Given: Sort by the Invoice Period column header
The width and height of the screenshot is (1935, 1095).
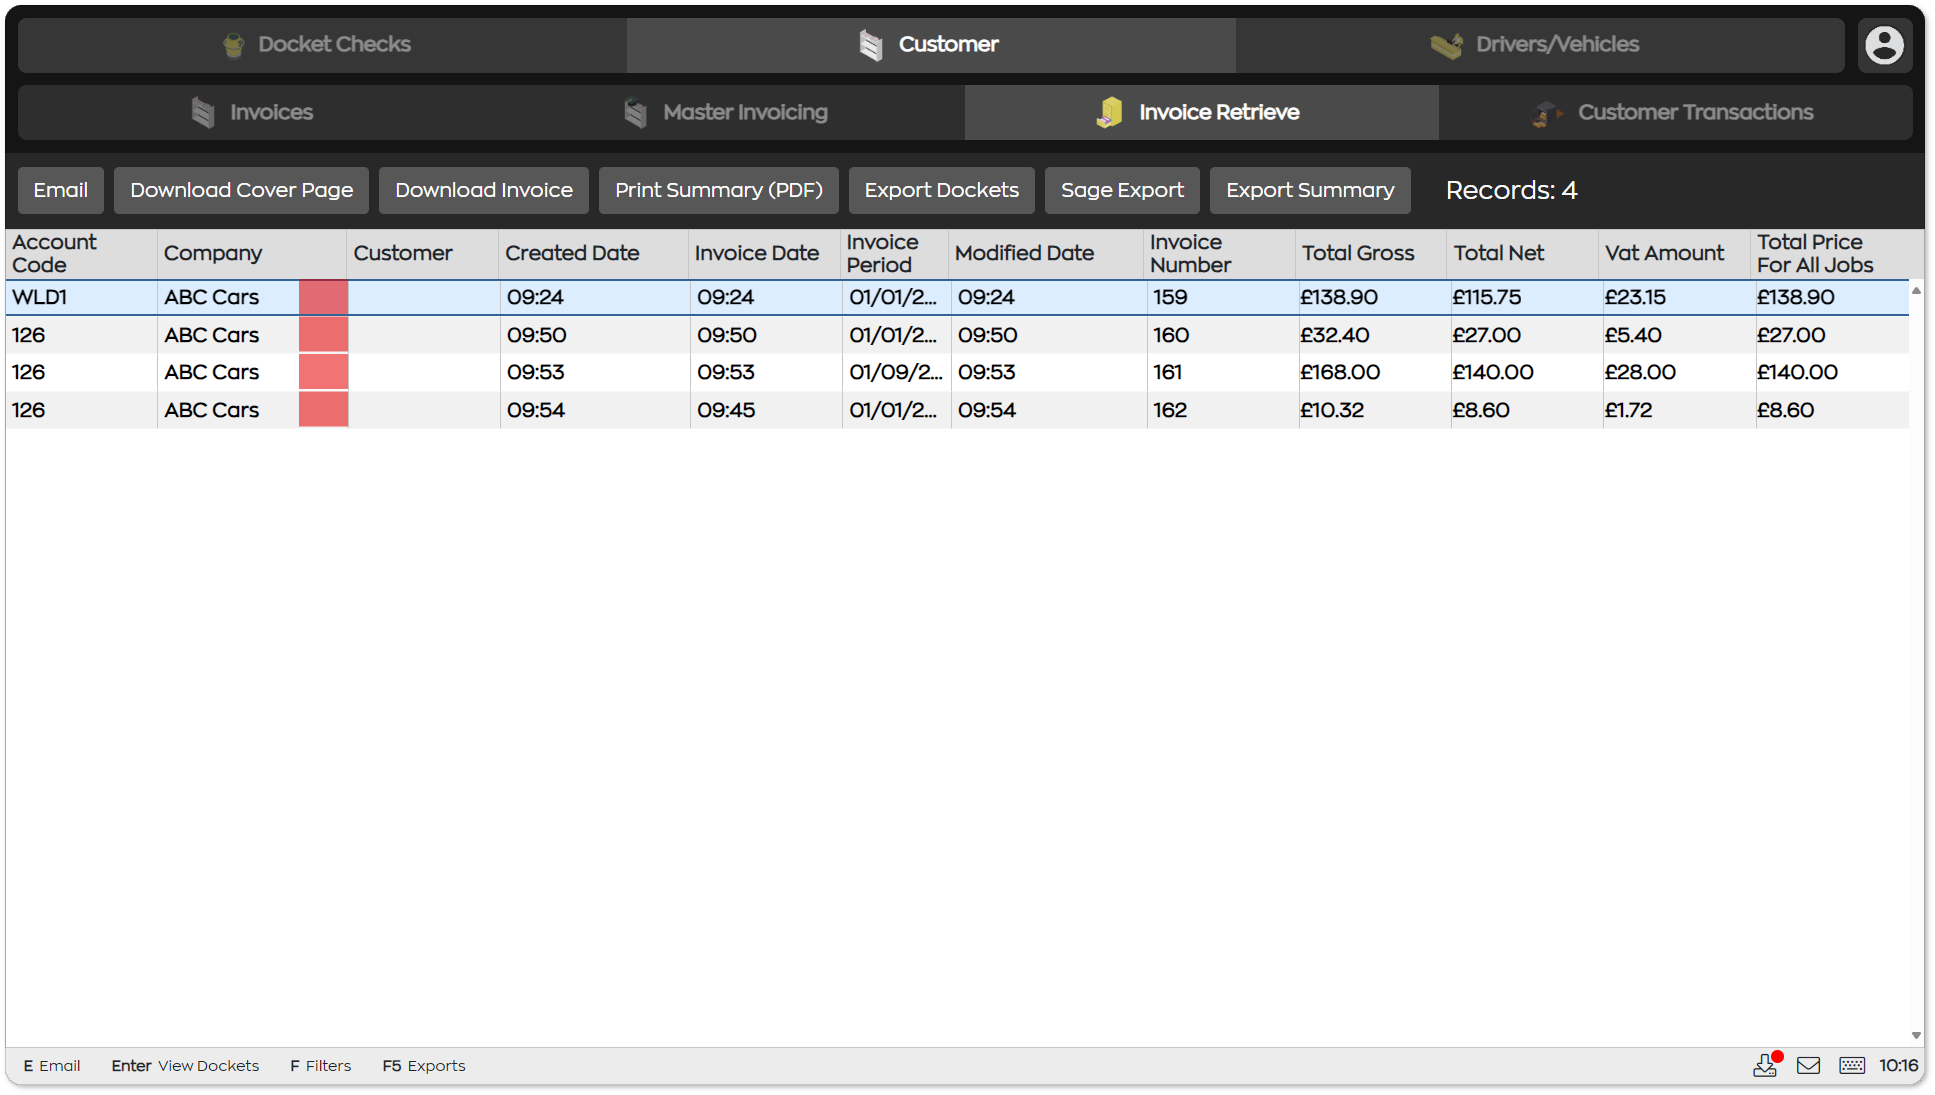Looking at the screenshot, I should [x=895, y=254].
